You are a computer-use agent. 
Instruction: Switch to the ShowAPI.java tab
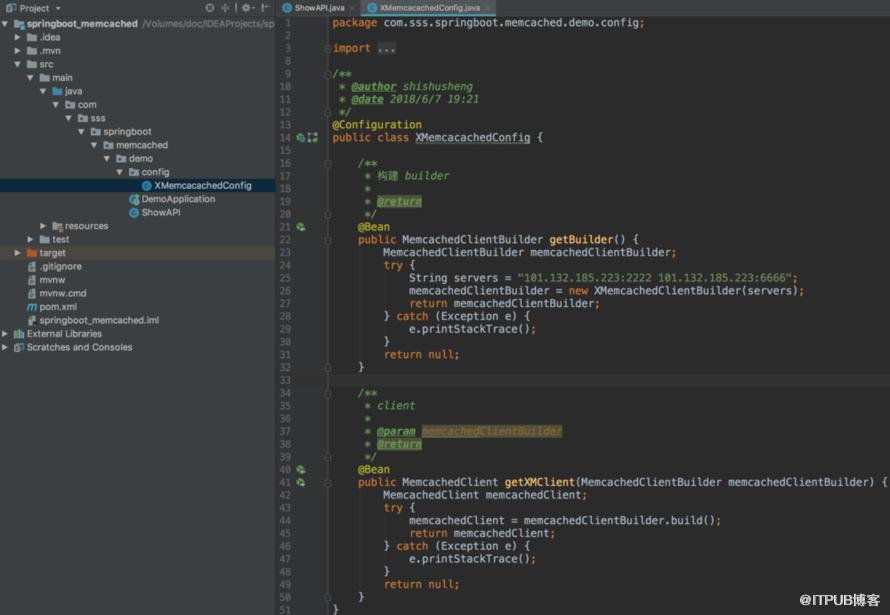pyautogui.click(x=319, y=8)
